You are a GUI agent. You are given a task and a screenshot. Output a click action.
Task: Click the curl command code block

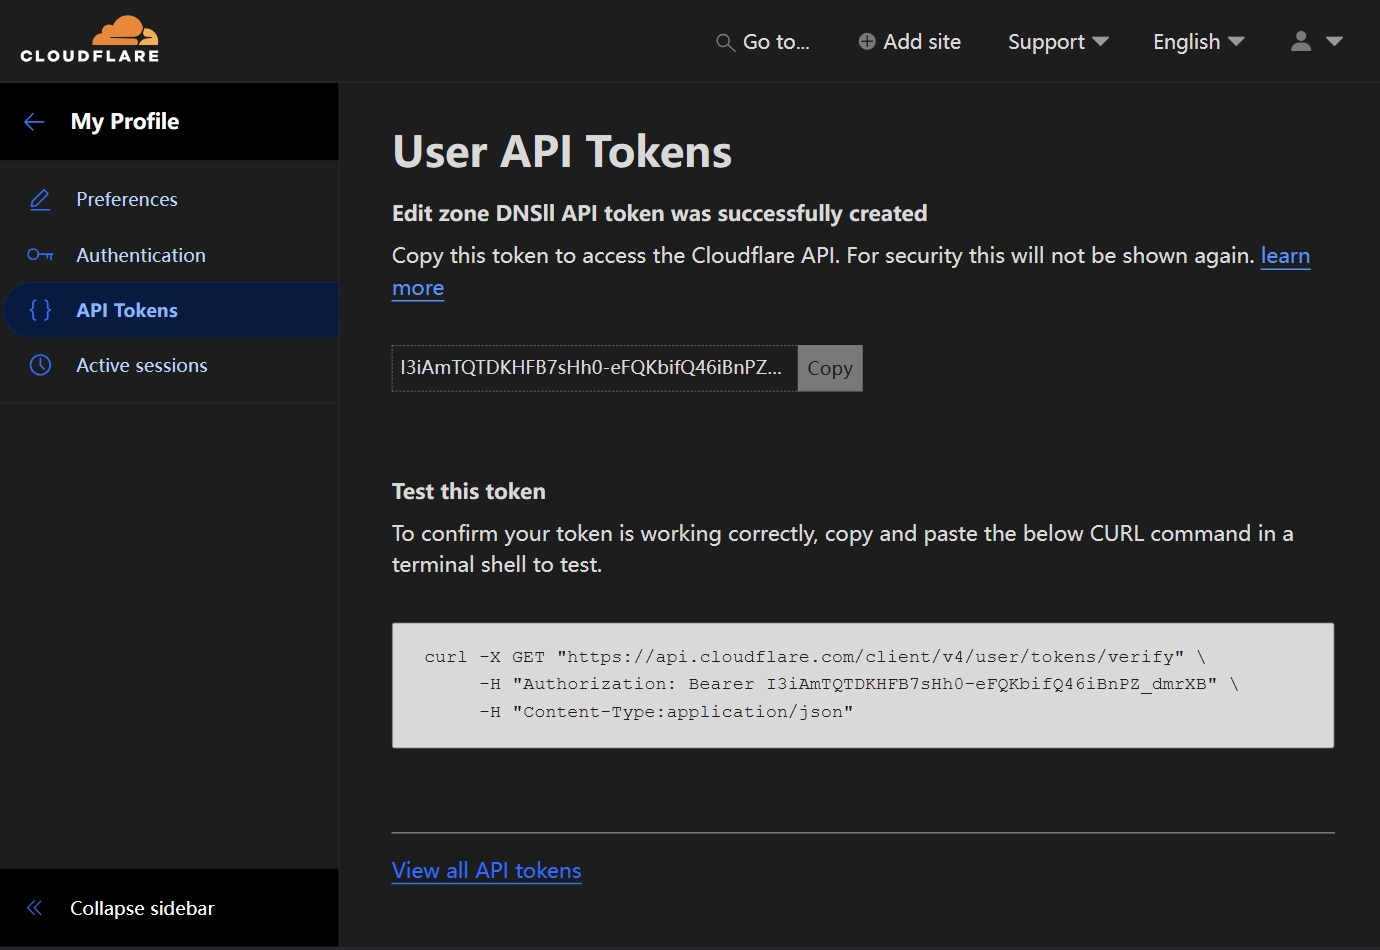[x=863, y=685]
